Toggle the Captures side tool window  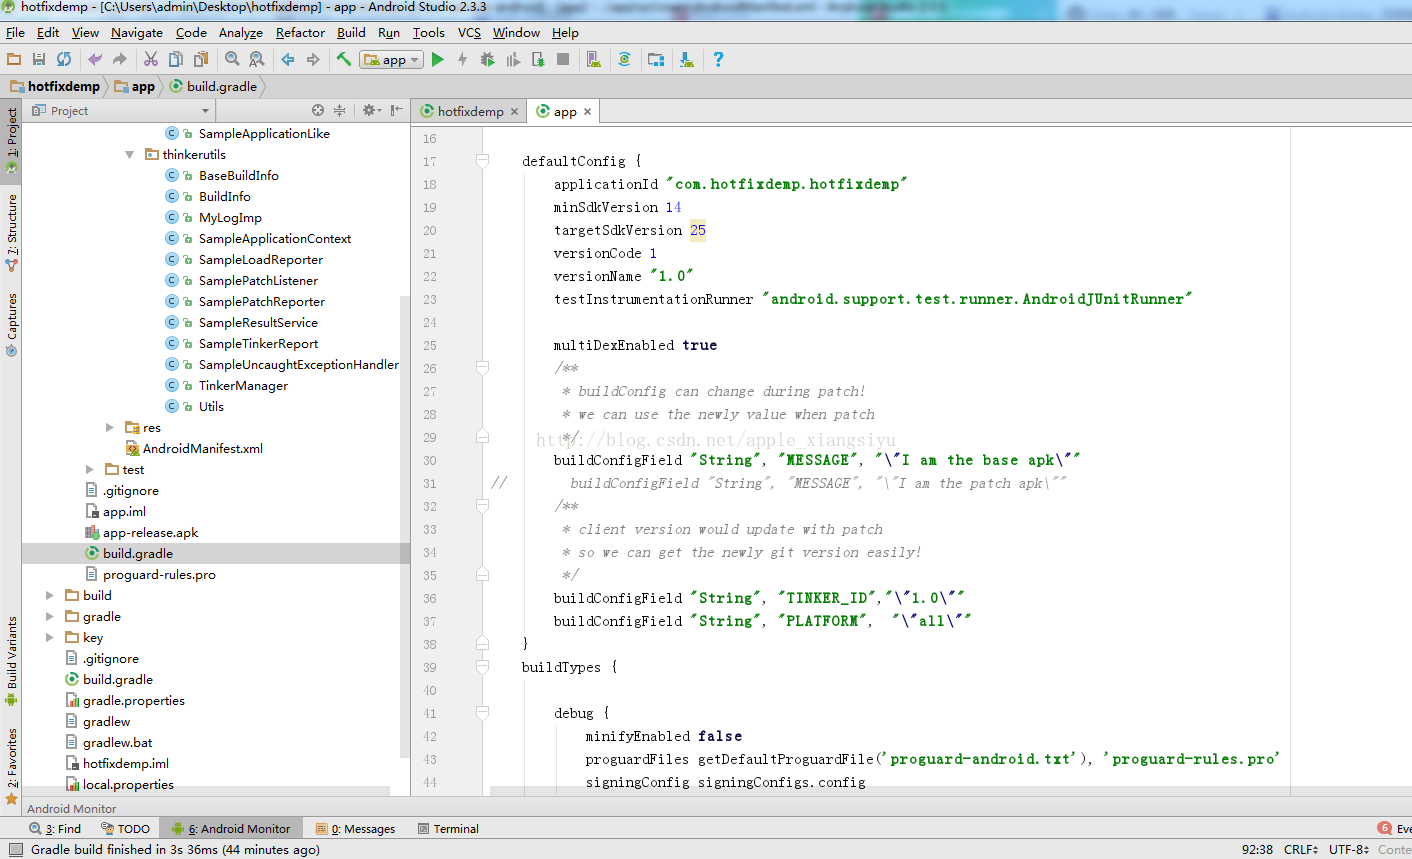[x=12, y=325]
